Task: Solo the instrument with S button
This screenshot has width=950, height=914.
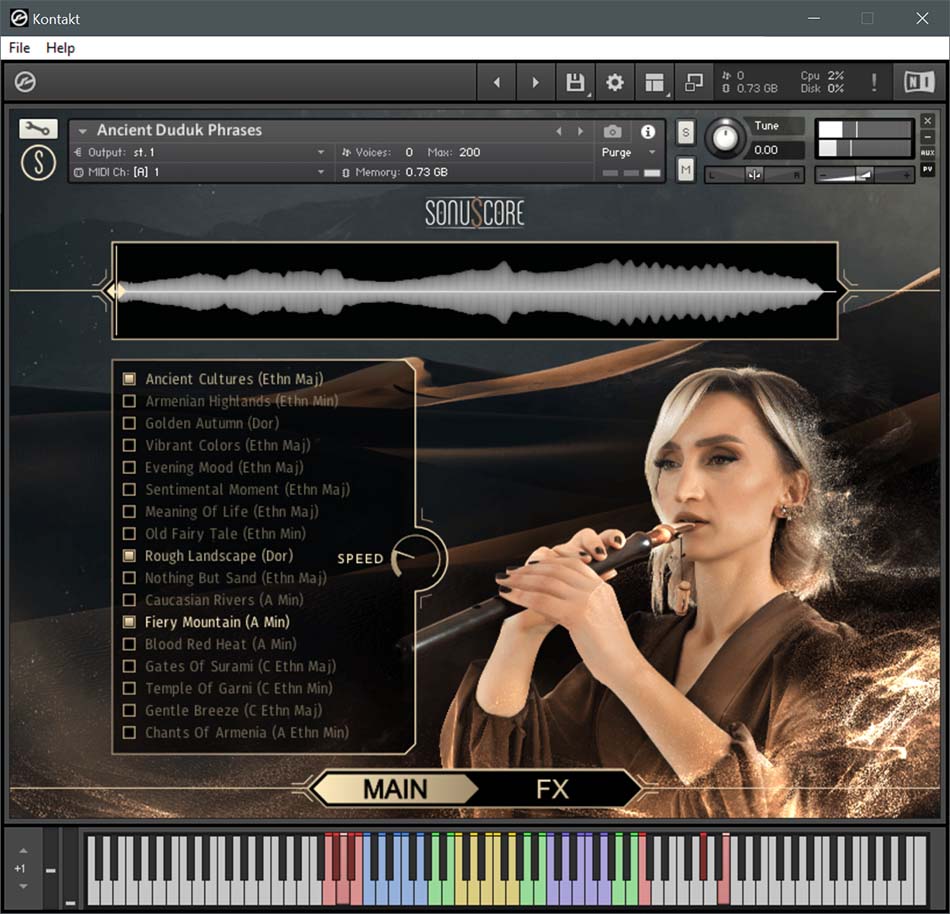Action: coord(685,132)
